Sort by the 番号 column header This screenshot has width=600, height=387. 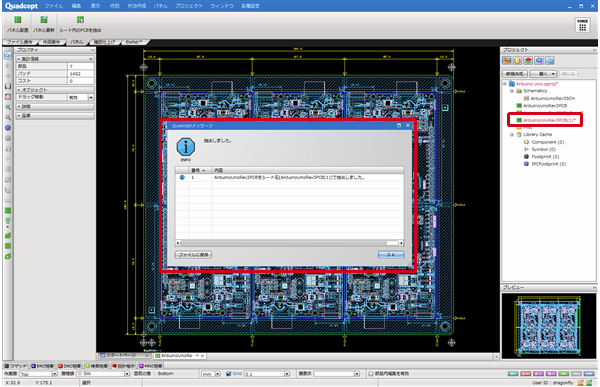pos(200,170)
